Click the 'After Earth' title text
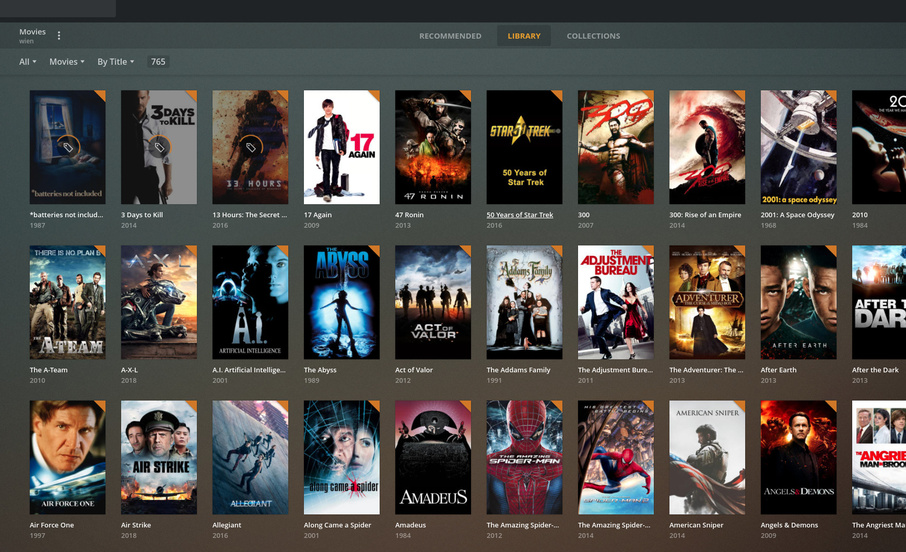The width and height of the screenshot is (906, 552). coord(778,370)
